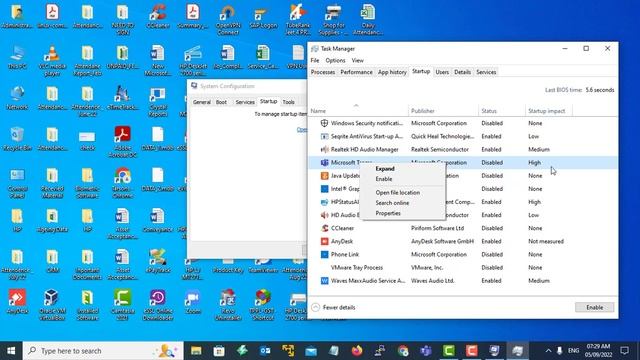
Task: Click the ENG language indicator
Action: click(x=573, y=351)
